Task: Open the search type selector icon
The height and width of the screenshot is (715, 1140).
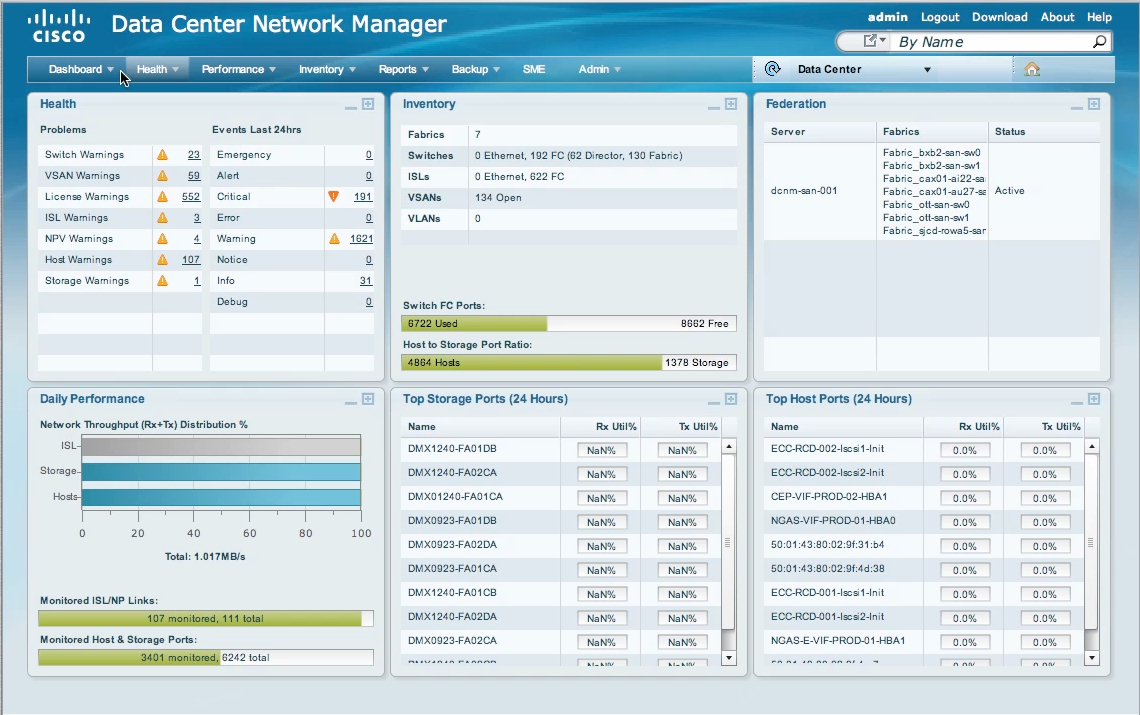Action: pyautogui.click(x=874, y=41)
